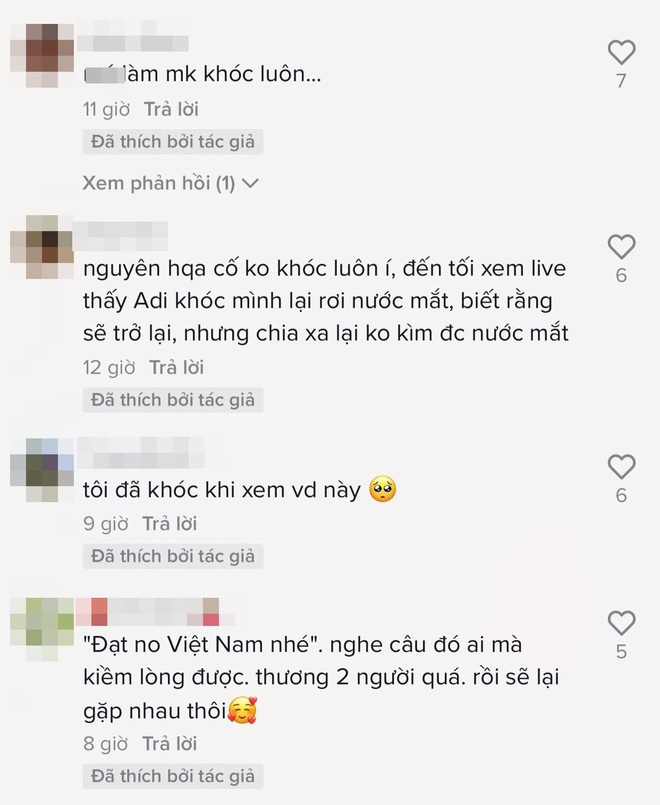Image resolution: width=660 pixels, height=805 pixels.
Task: Open username of the first commenter
Action: (133, 36)
